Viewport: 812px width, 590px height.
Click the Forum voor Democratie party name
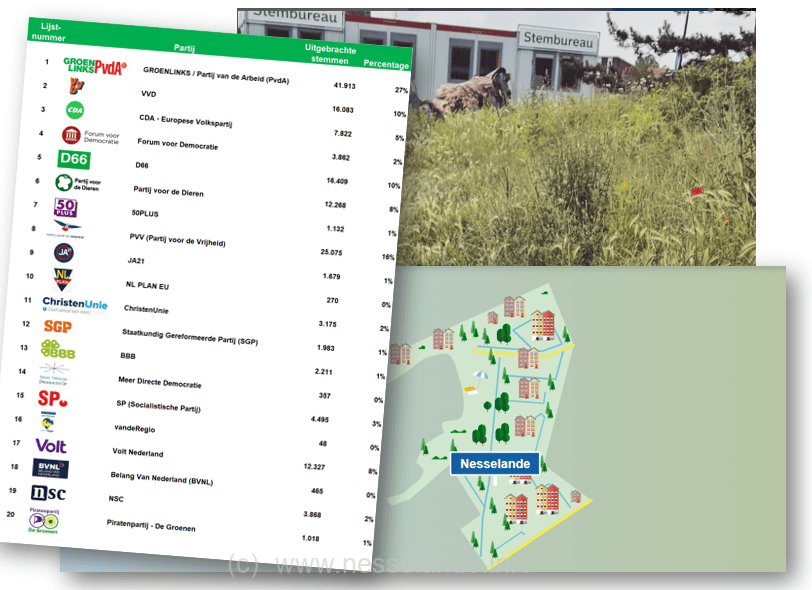[178, 144]
